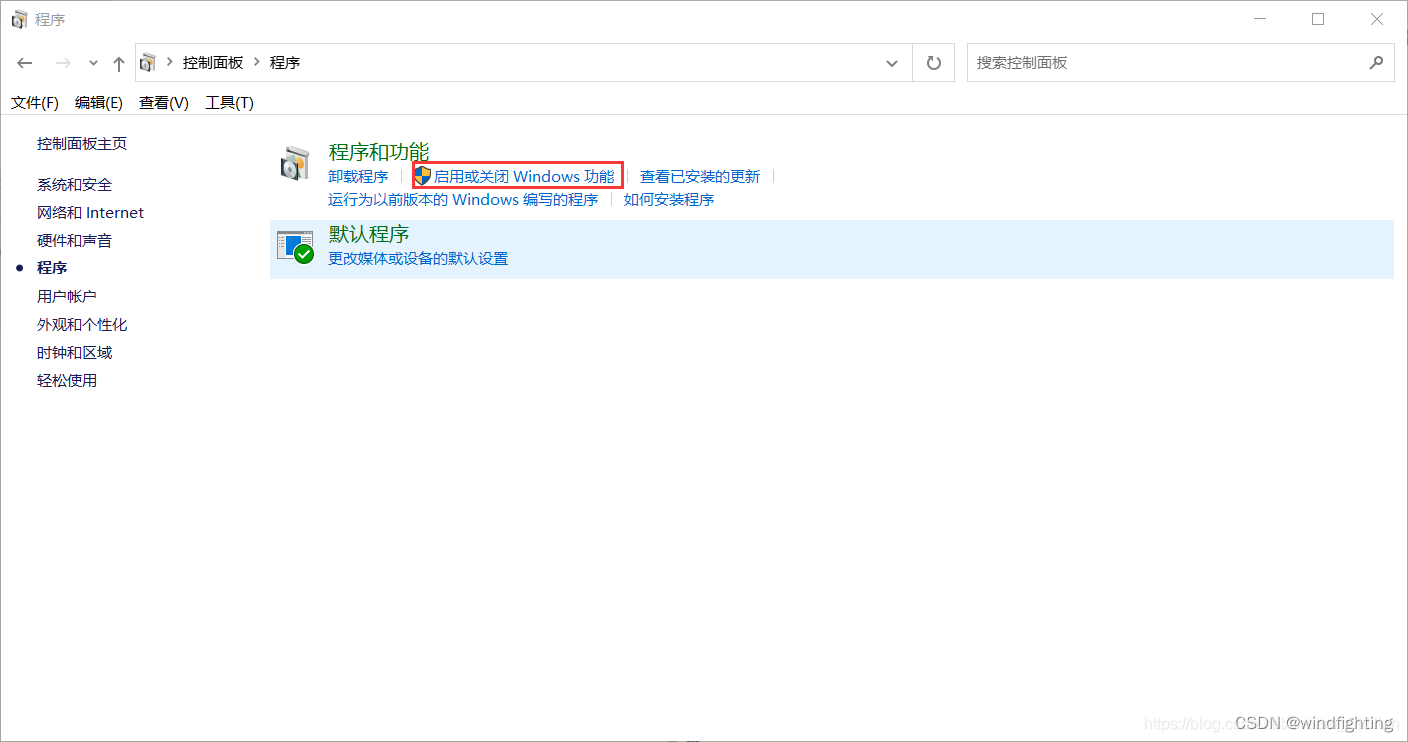Select 程序 in the address breadcrumb
The height and width of the screenshot is (742, 1408).
click(x=285, y=62)
